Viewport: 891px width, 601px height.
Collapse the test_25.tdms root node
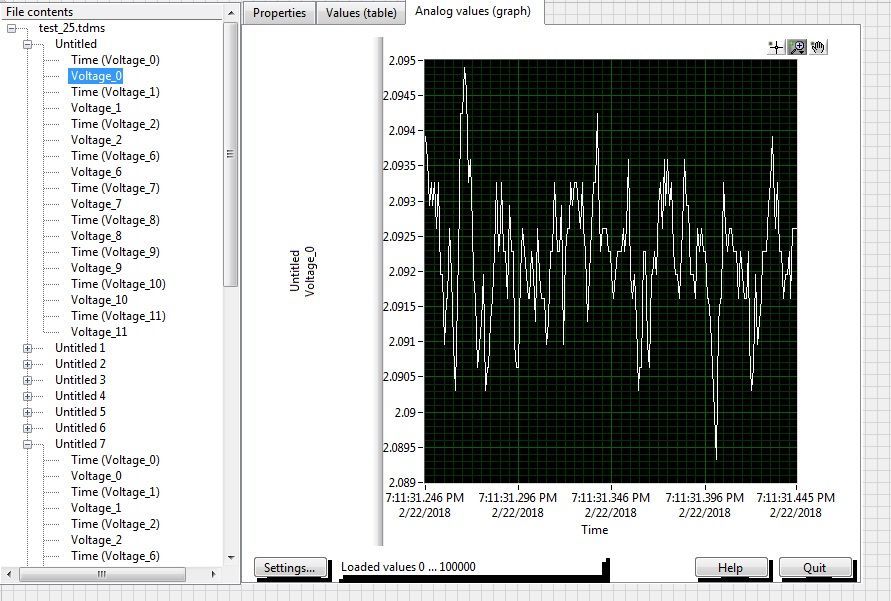tap(11, 28)
